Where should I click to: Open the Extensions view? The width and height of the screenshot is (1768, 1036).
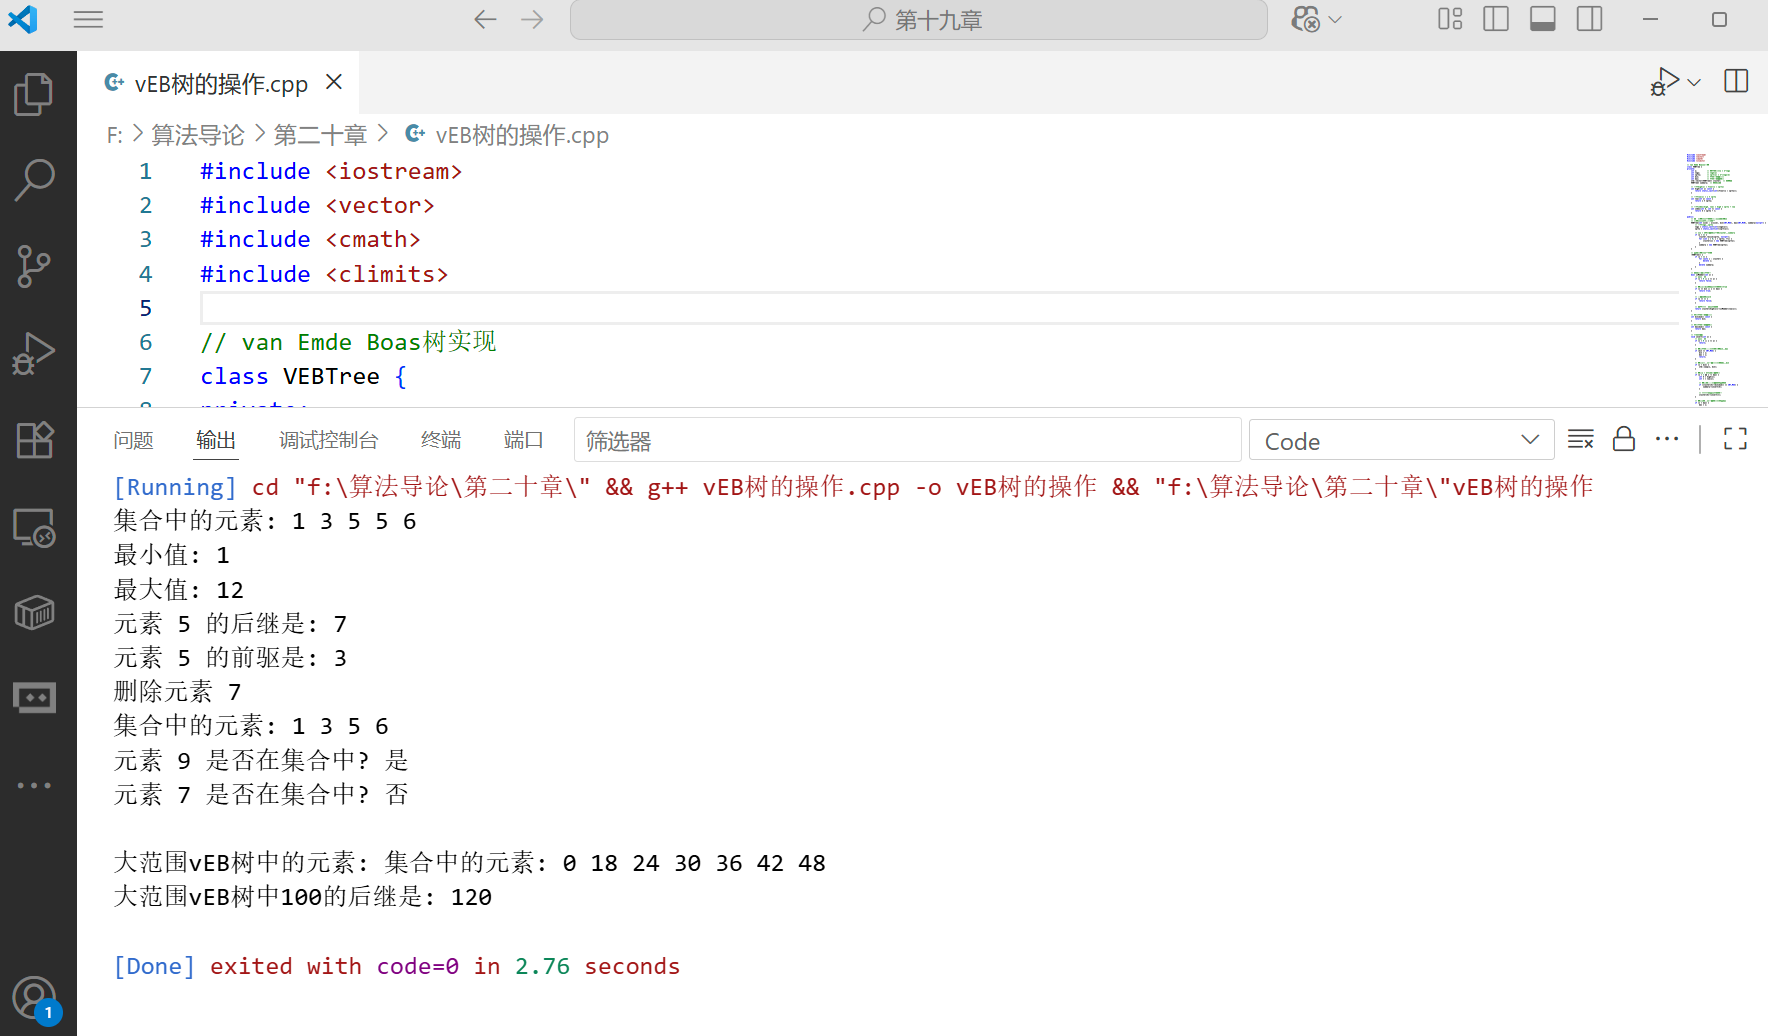tap(34, 440)
